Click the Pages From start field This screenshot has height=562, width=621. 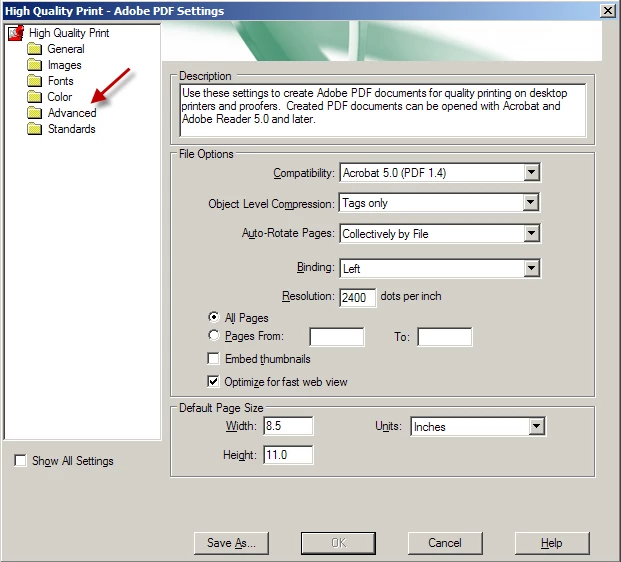coord(337,337)
